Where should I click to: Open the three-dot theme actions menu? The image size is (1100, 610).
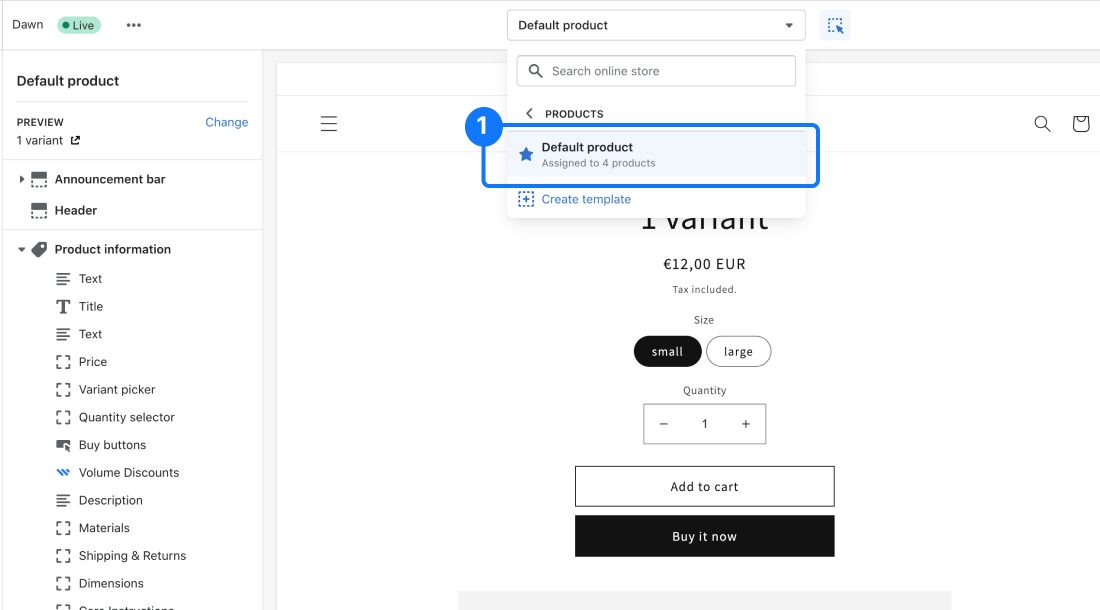134,25
